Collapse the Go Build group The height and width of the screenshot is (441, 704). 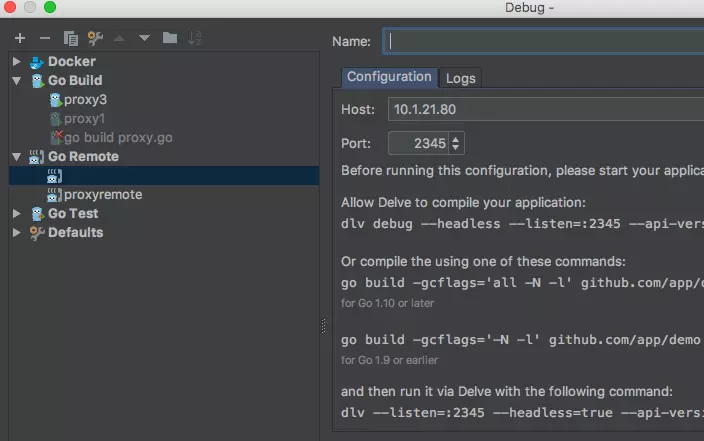pos(17,81)
